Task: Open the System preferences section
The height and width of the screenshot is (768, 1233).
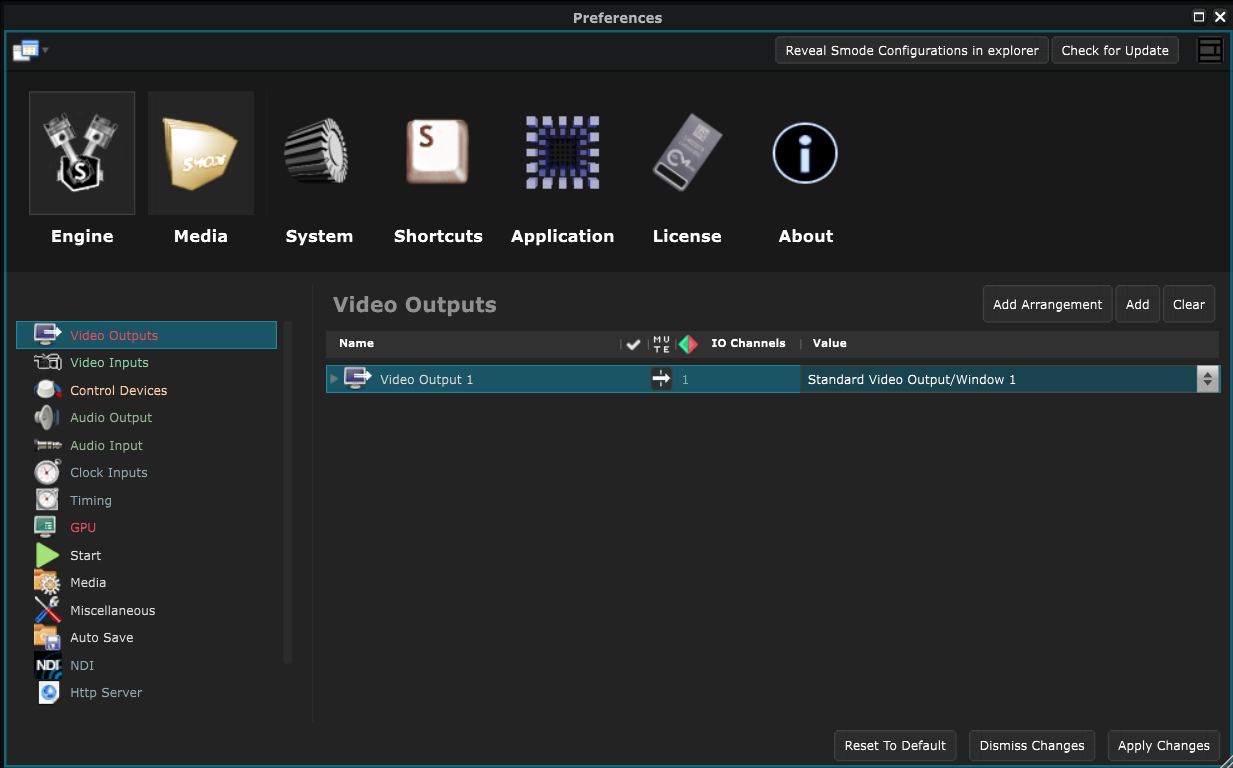Action: [318, 153]
